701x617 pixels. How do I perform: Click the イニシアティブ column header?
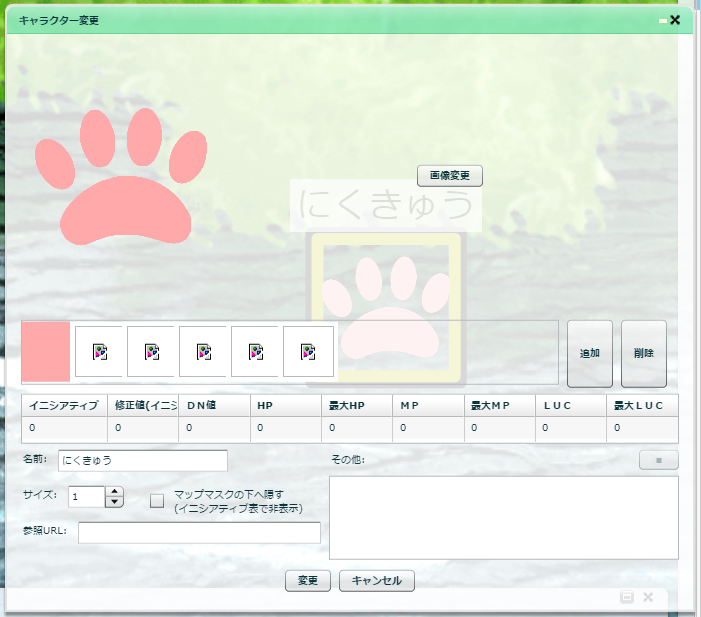point(64,406)
